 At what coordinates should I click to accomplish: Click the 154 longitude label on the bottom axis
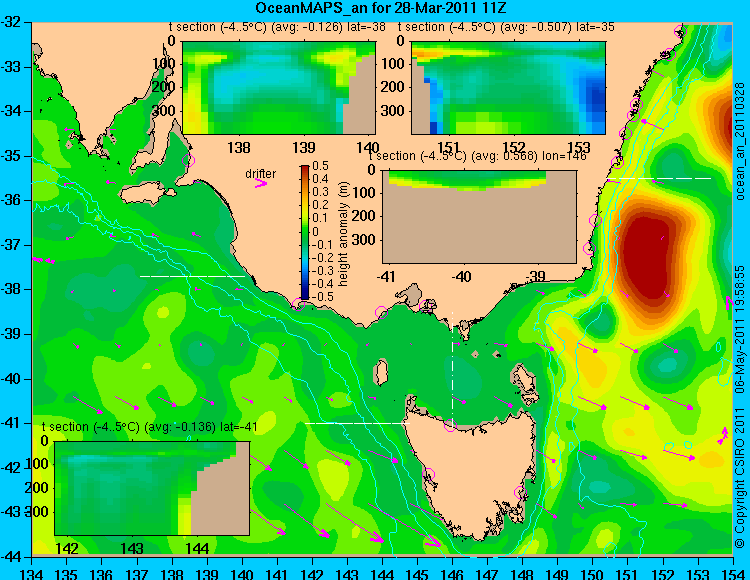point(733,573)
